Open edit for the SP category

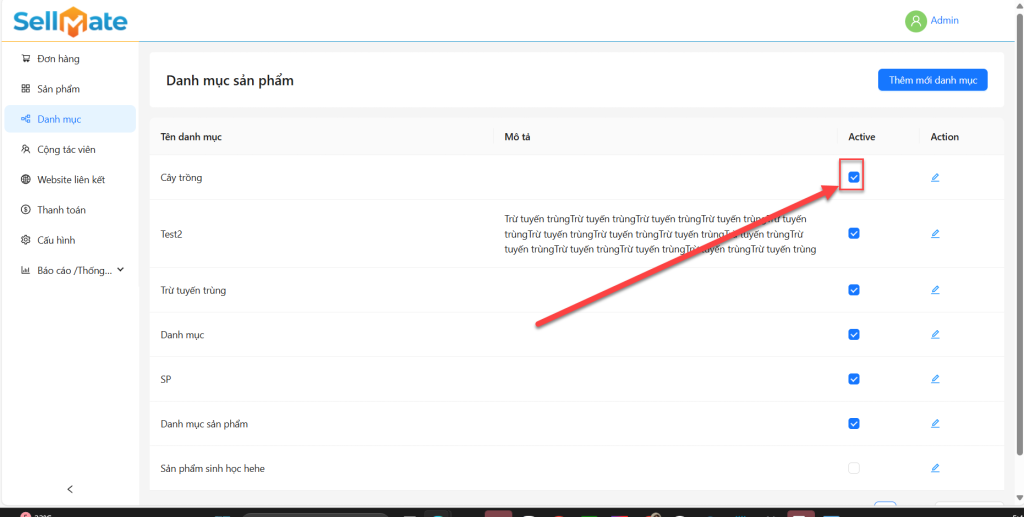[x=935, y=379]
